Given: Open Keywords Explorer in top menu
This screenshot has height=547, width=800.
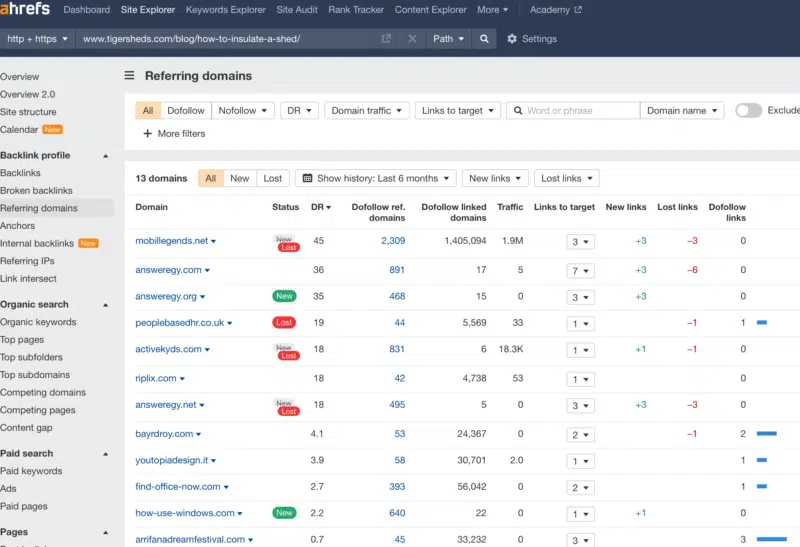Looking at the screenshot, I should (x=226, y=10).
